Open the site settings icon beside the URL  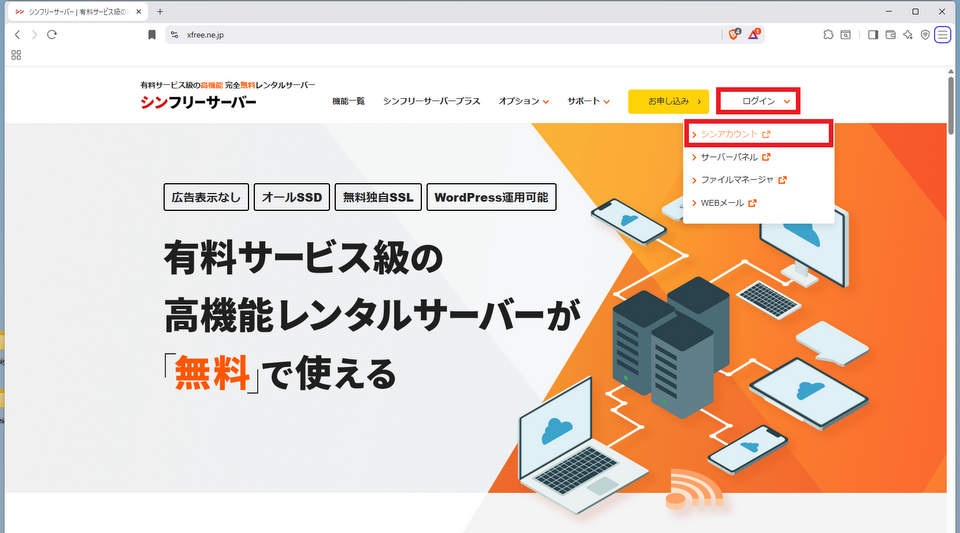(174, 34)
